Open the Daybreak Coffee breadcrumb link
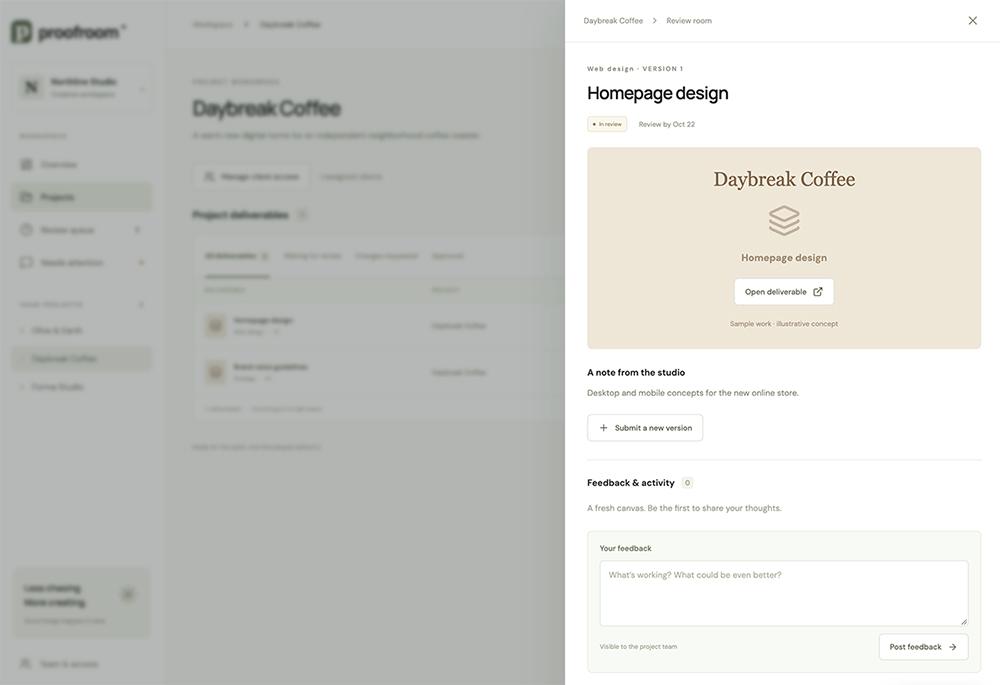Screen dimensions: 1000x685 613,21
